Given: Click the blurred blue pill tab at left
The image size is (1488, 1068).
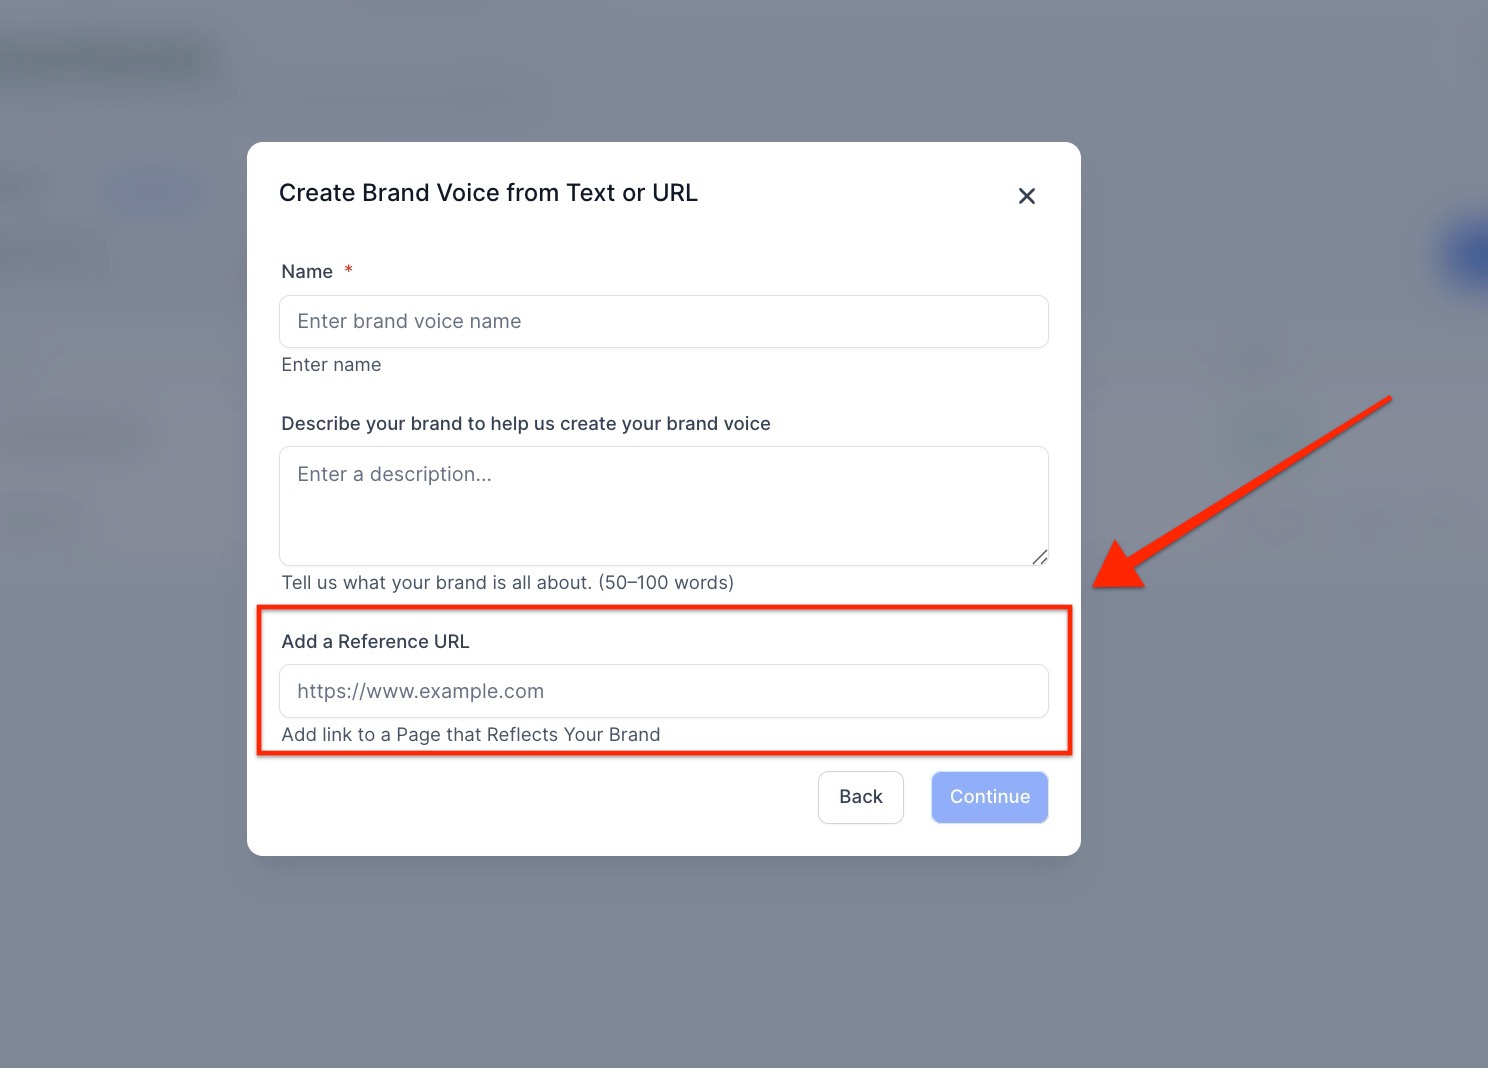Looking at the screenshot, I should [x=150, y=193].
